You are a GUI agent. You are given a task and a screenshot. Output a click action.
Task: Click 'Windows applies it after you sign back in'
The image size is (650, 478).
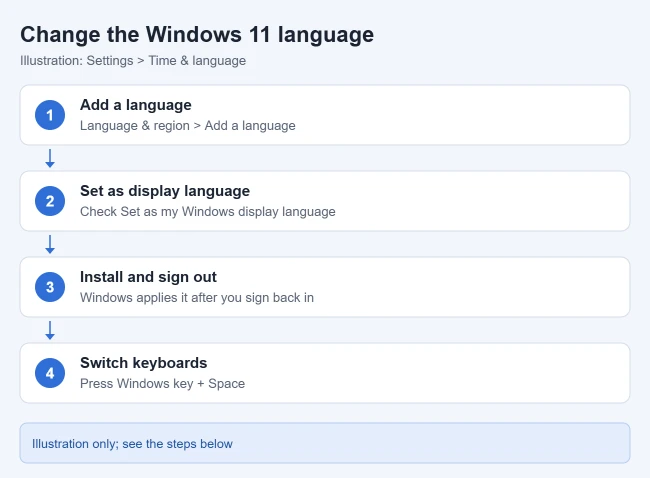tap(197, 297)
